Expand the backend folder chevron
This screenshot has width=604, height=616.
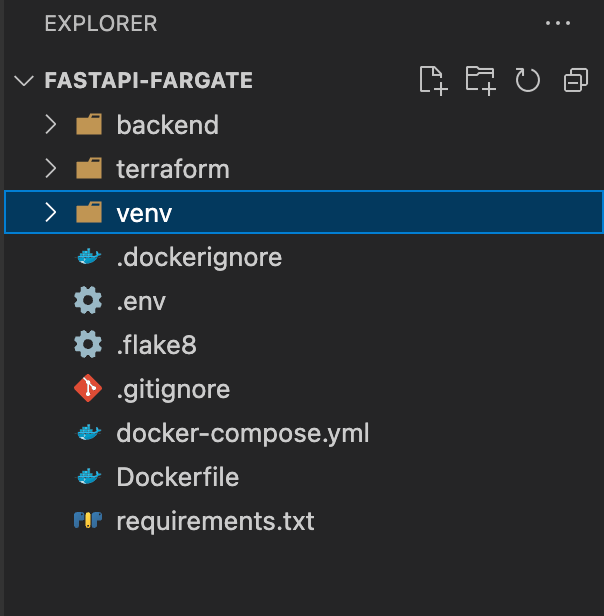pyautogui.click(x=51, y=125)
